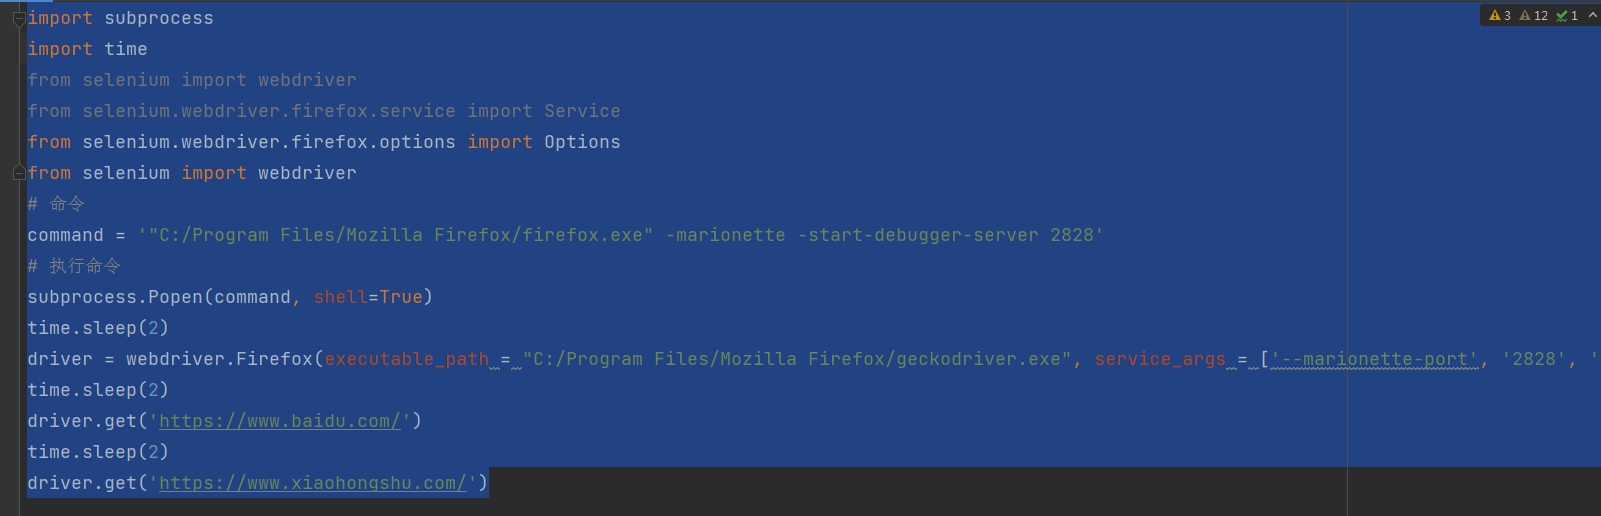Click the grey weak warnings indicator showing 12

coord(1525,15)
